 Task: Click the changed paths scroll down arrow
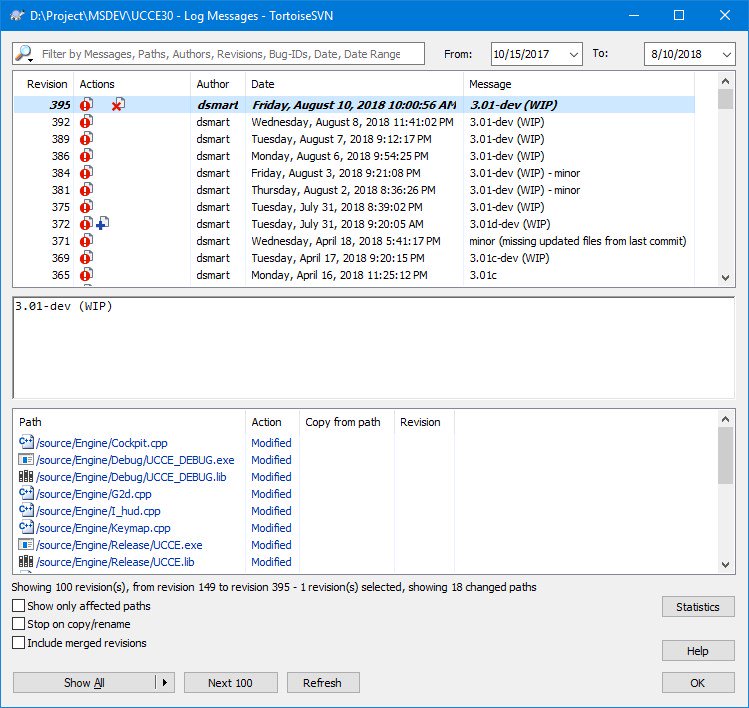[x=725, y=565]
